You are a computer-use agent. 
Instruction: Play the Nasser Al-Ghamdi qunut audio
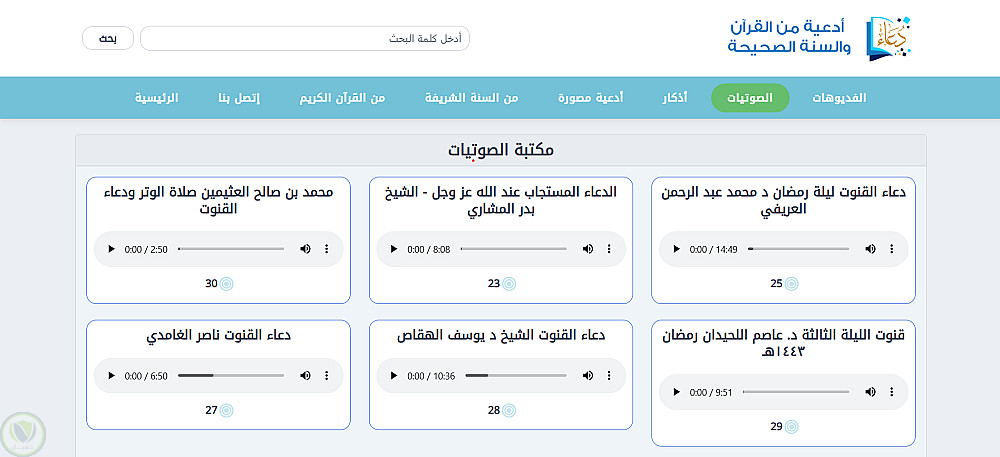click(x=111, y=376)
